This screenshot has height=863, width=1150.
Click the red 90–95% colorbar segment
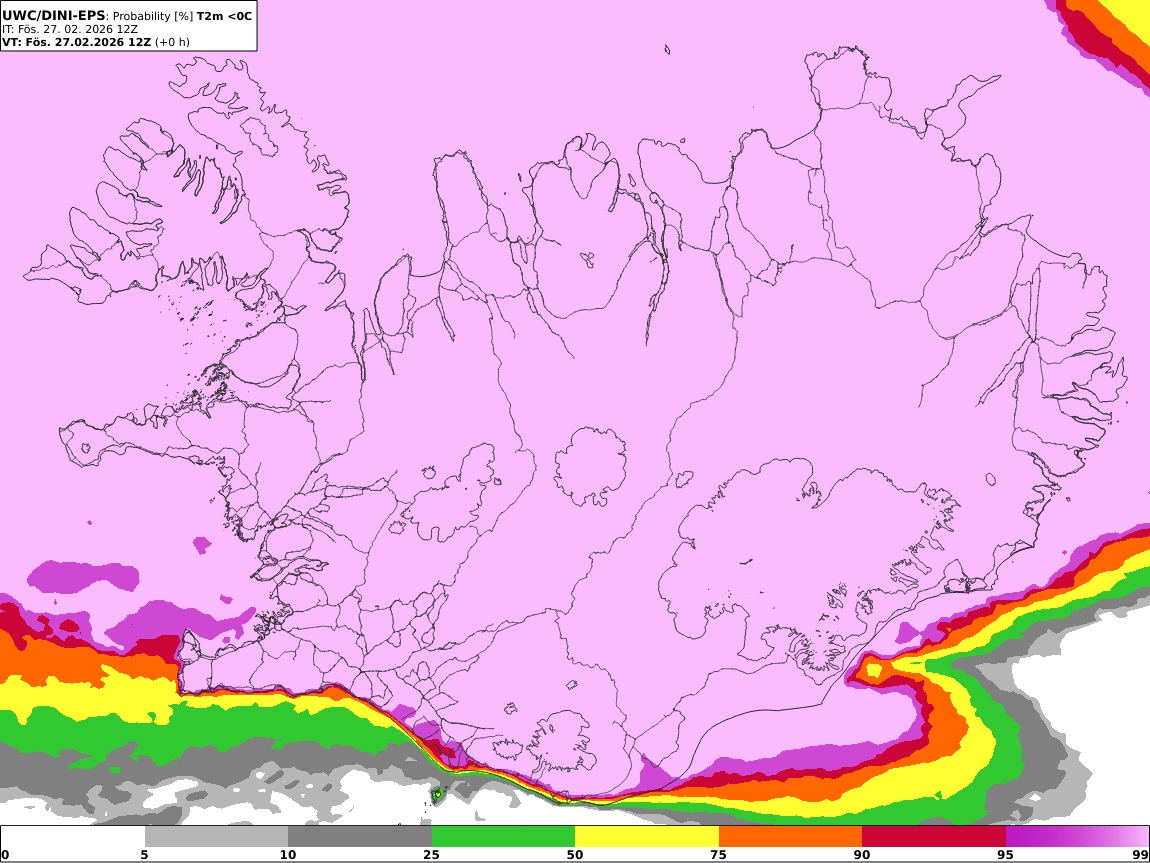pos(934,837)
